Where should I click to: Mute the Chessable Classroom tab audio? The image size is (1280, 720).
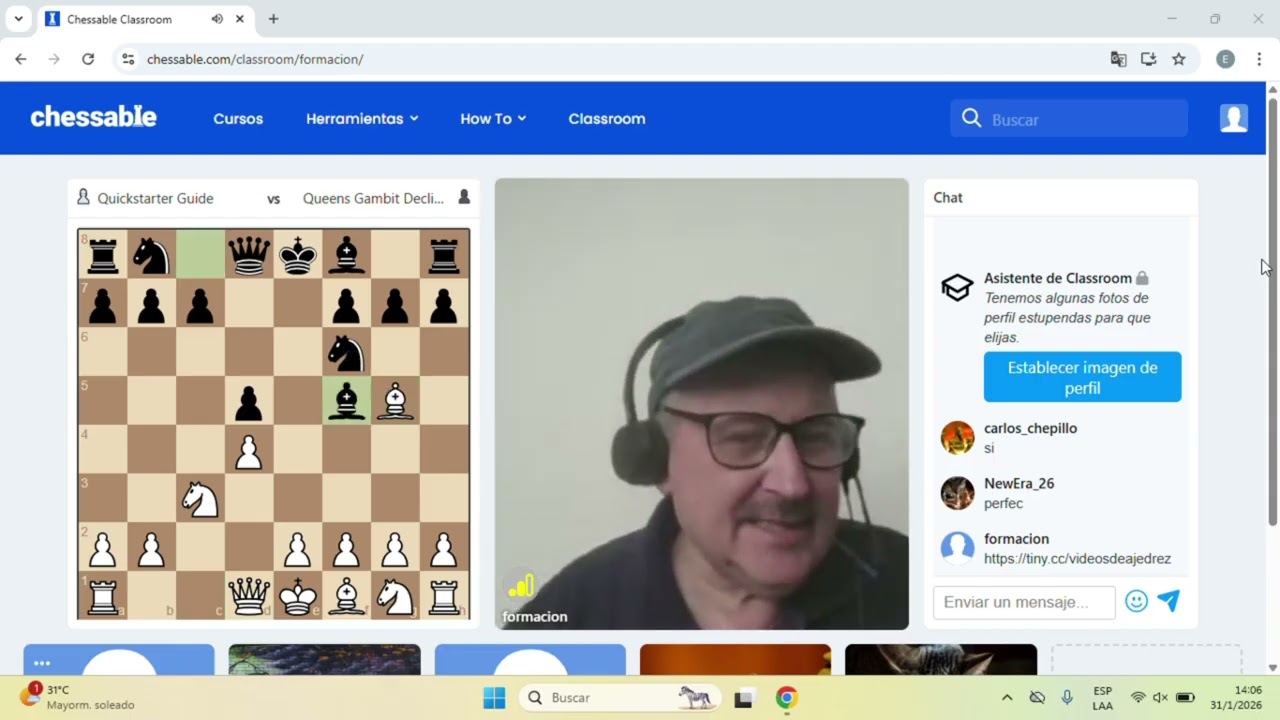217,19
